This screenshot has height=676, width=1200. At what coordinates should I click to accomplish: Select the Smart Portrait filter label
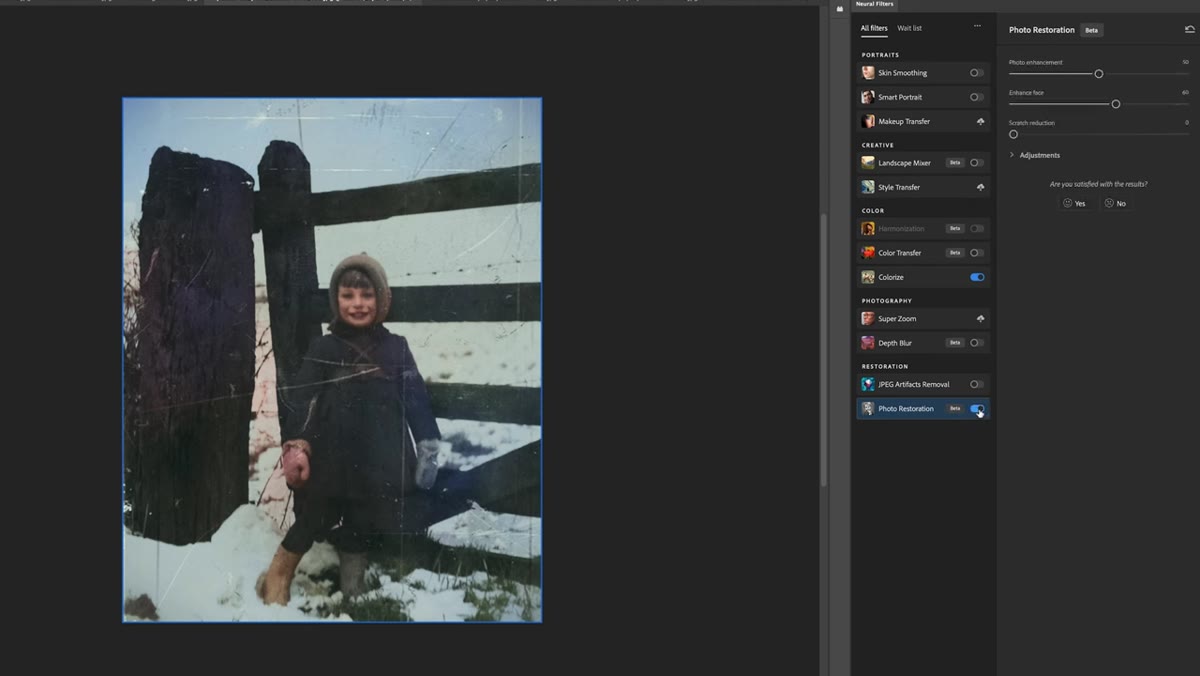point(900,97)
